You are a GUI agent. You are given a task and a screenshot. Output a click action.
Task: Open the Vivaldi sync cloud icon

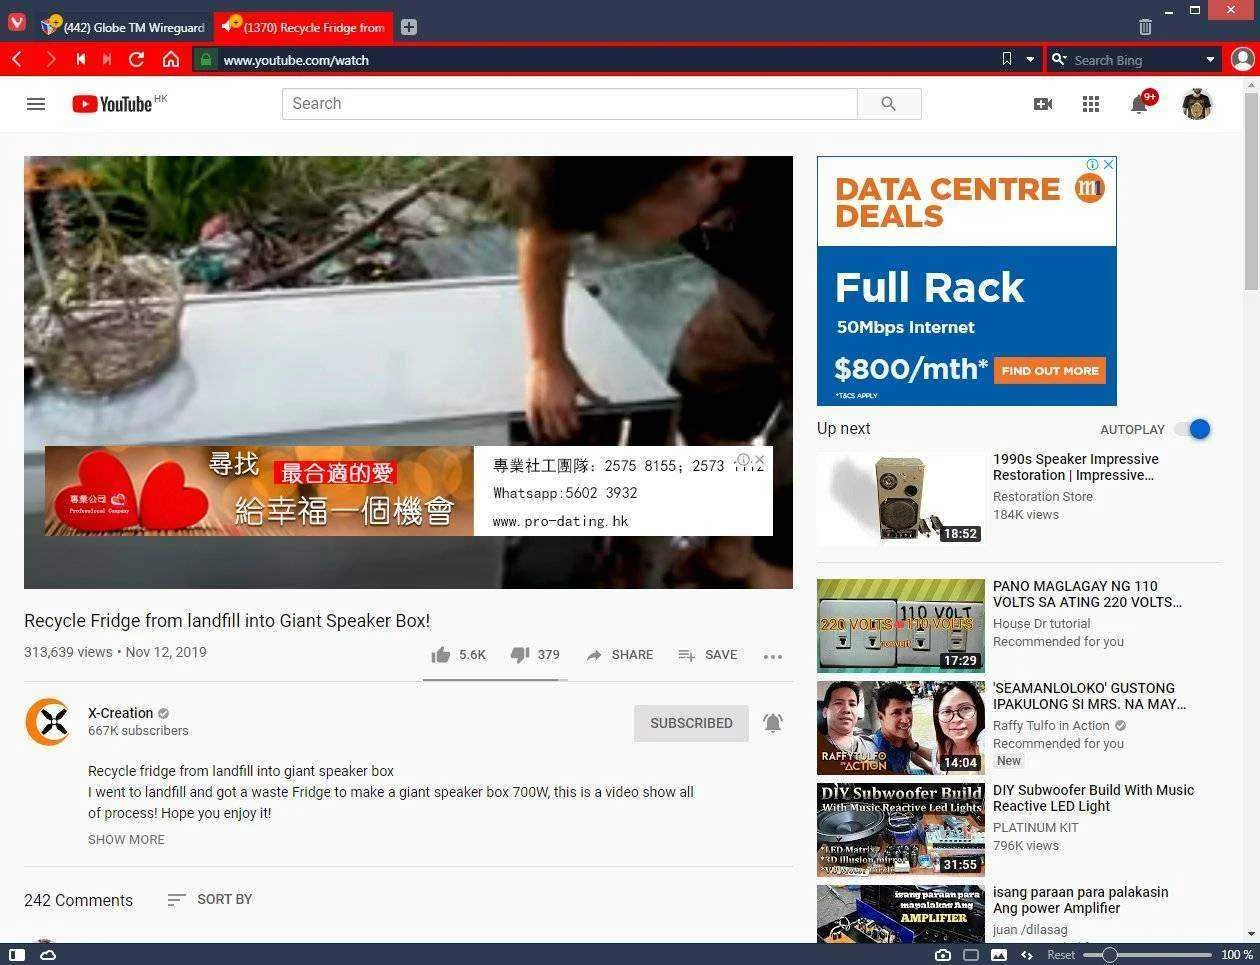(47, 955)
